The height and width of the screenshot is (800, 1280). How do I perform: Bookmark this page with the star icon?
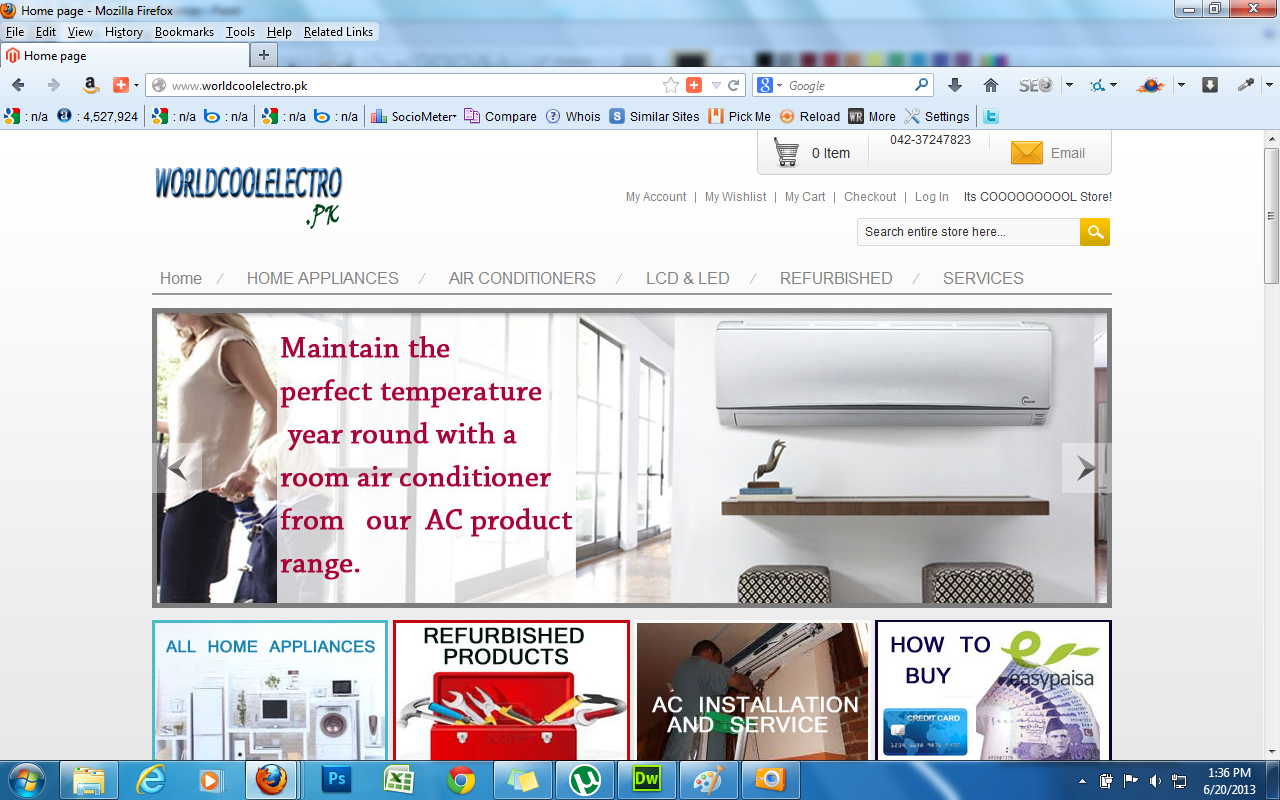tap(670, 85)
